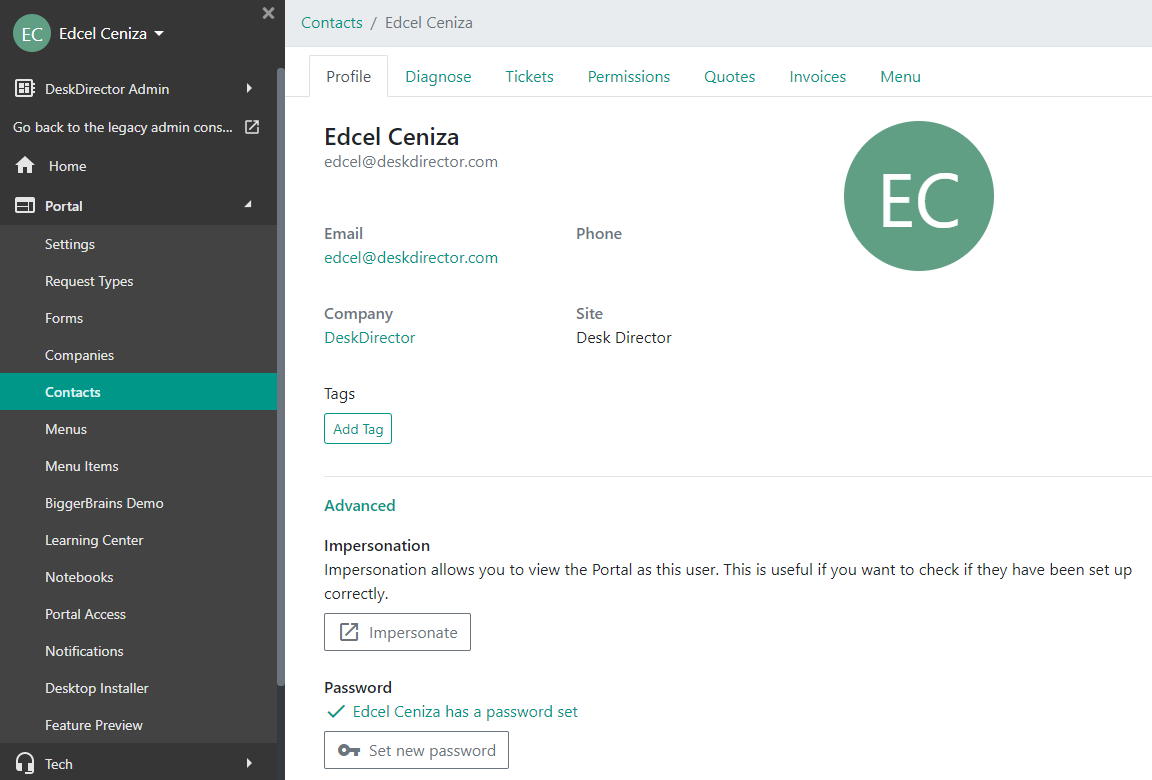Open the Edcel Ceniza user dropdown
This screenshot has width=1152, height=780.
point(111,34)
